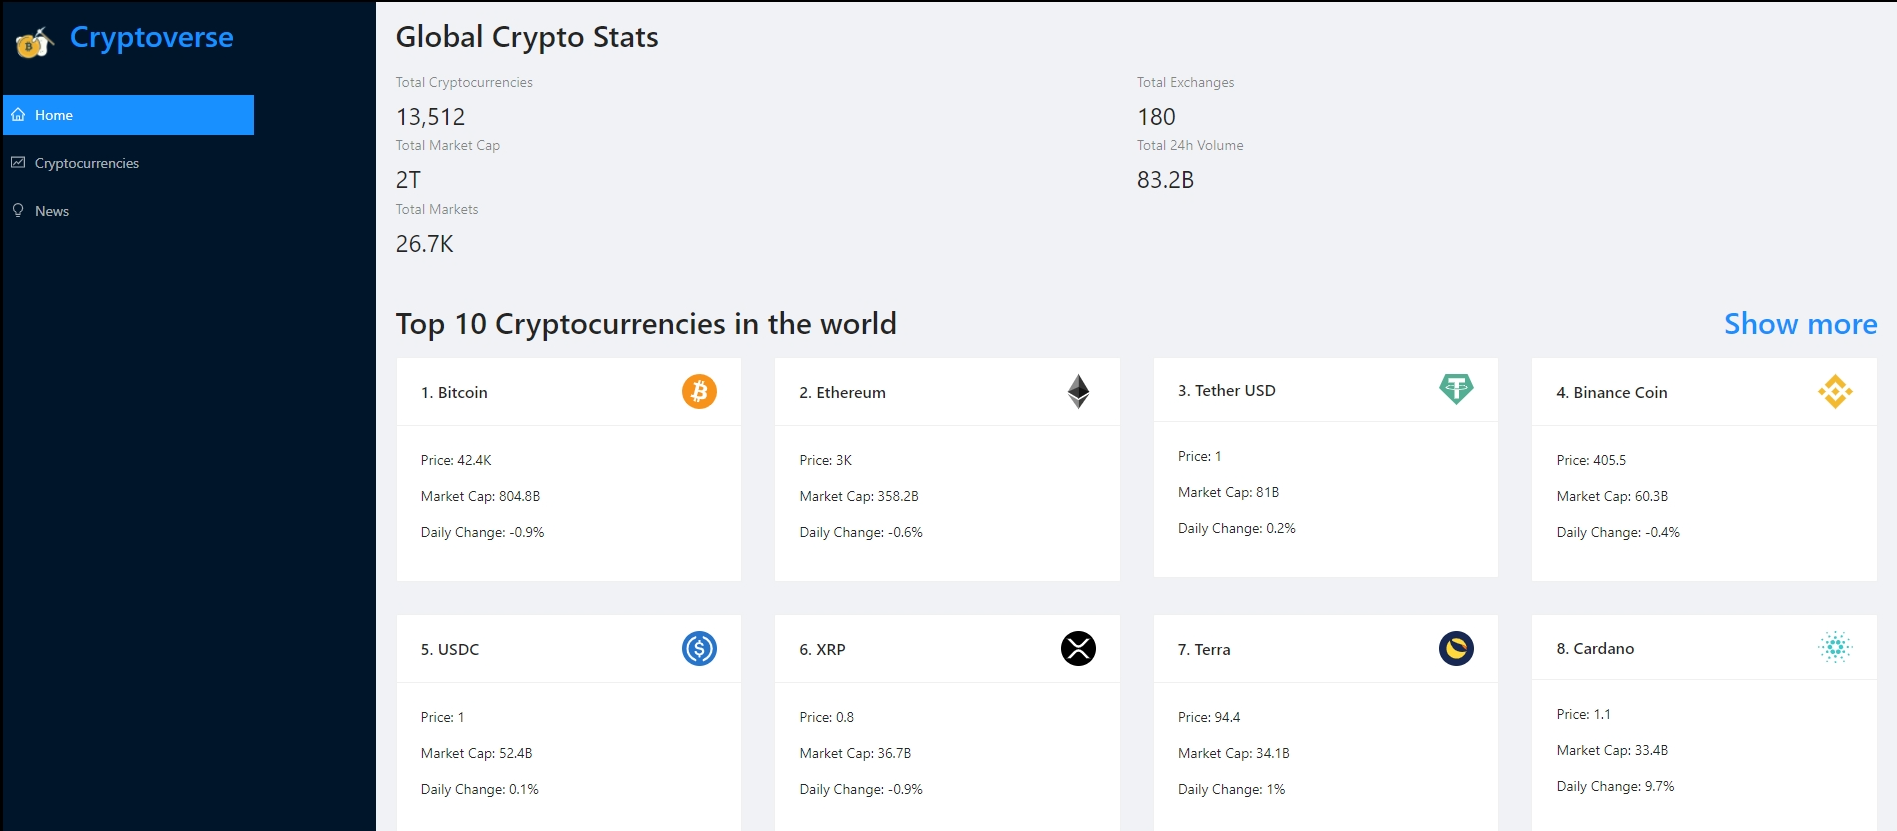Click Bitcoin Price: 42.4K text
The width and height of the screenshot is (1897, 831).
coord(456,461)
